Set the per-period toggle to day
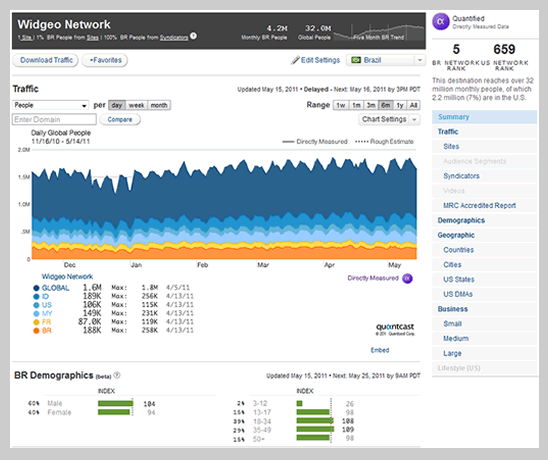Screen dimensions: 548x460 (x=117, y=105)
